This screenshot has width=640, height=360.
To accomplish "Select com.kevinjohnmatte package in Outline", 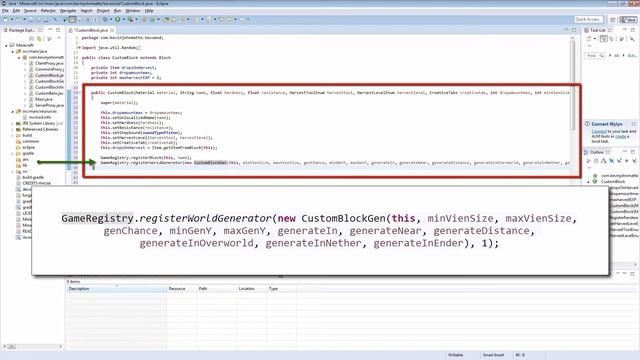I will pos(619,176).
